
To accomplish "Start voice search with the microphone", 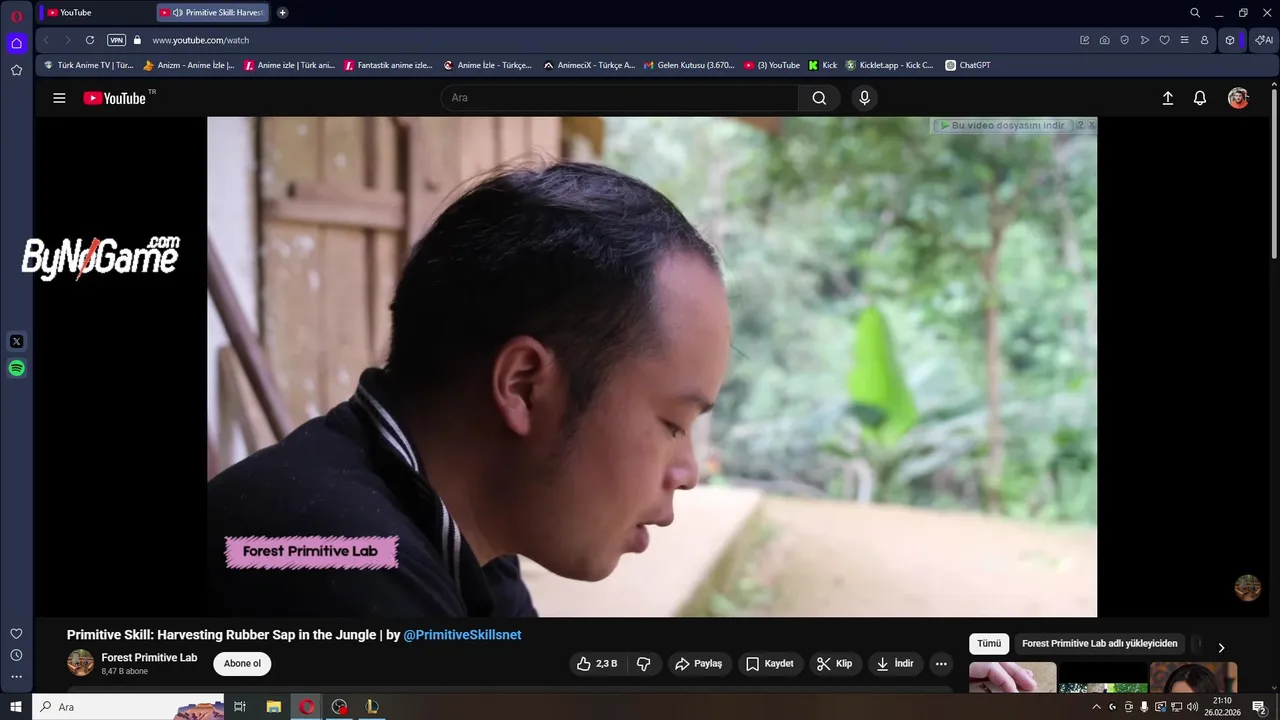I will coord(865,98).
